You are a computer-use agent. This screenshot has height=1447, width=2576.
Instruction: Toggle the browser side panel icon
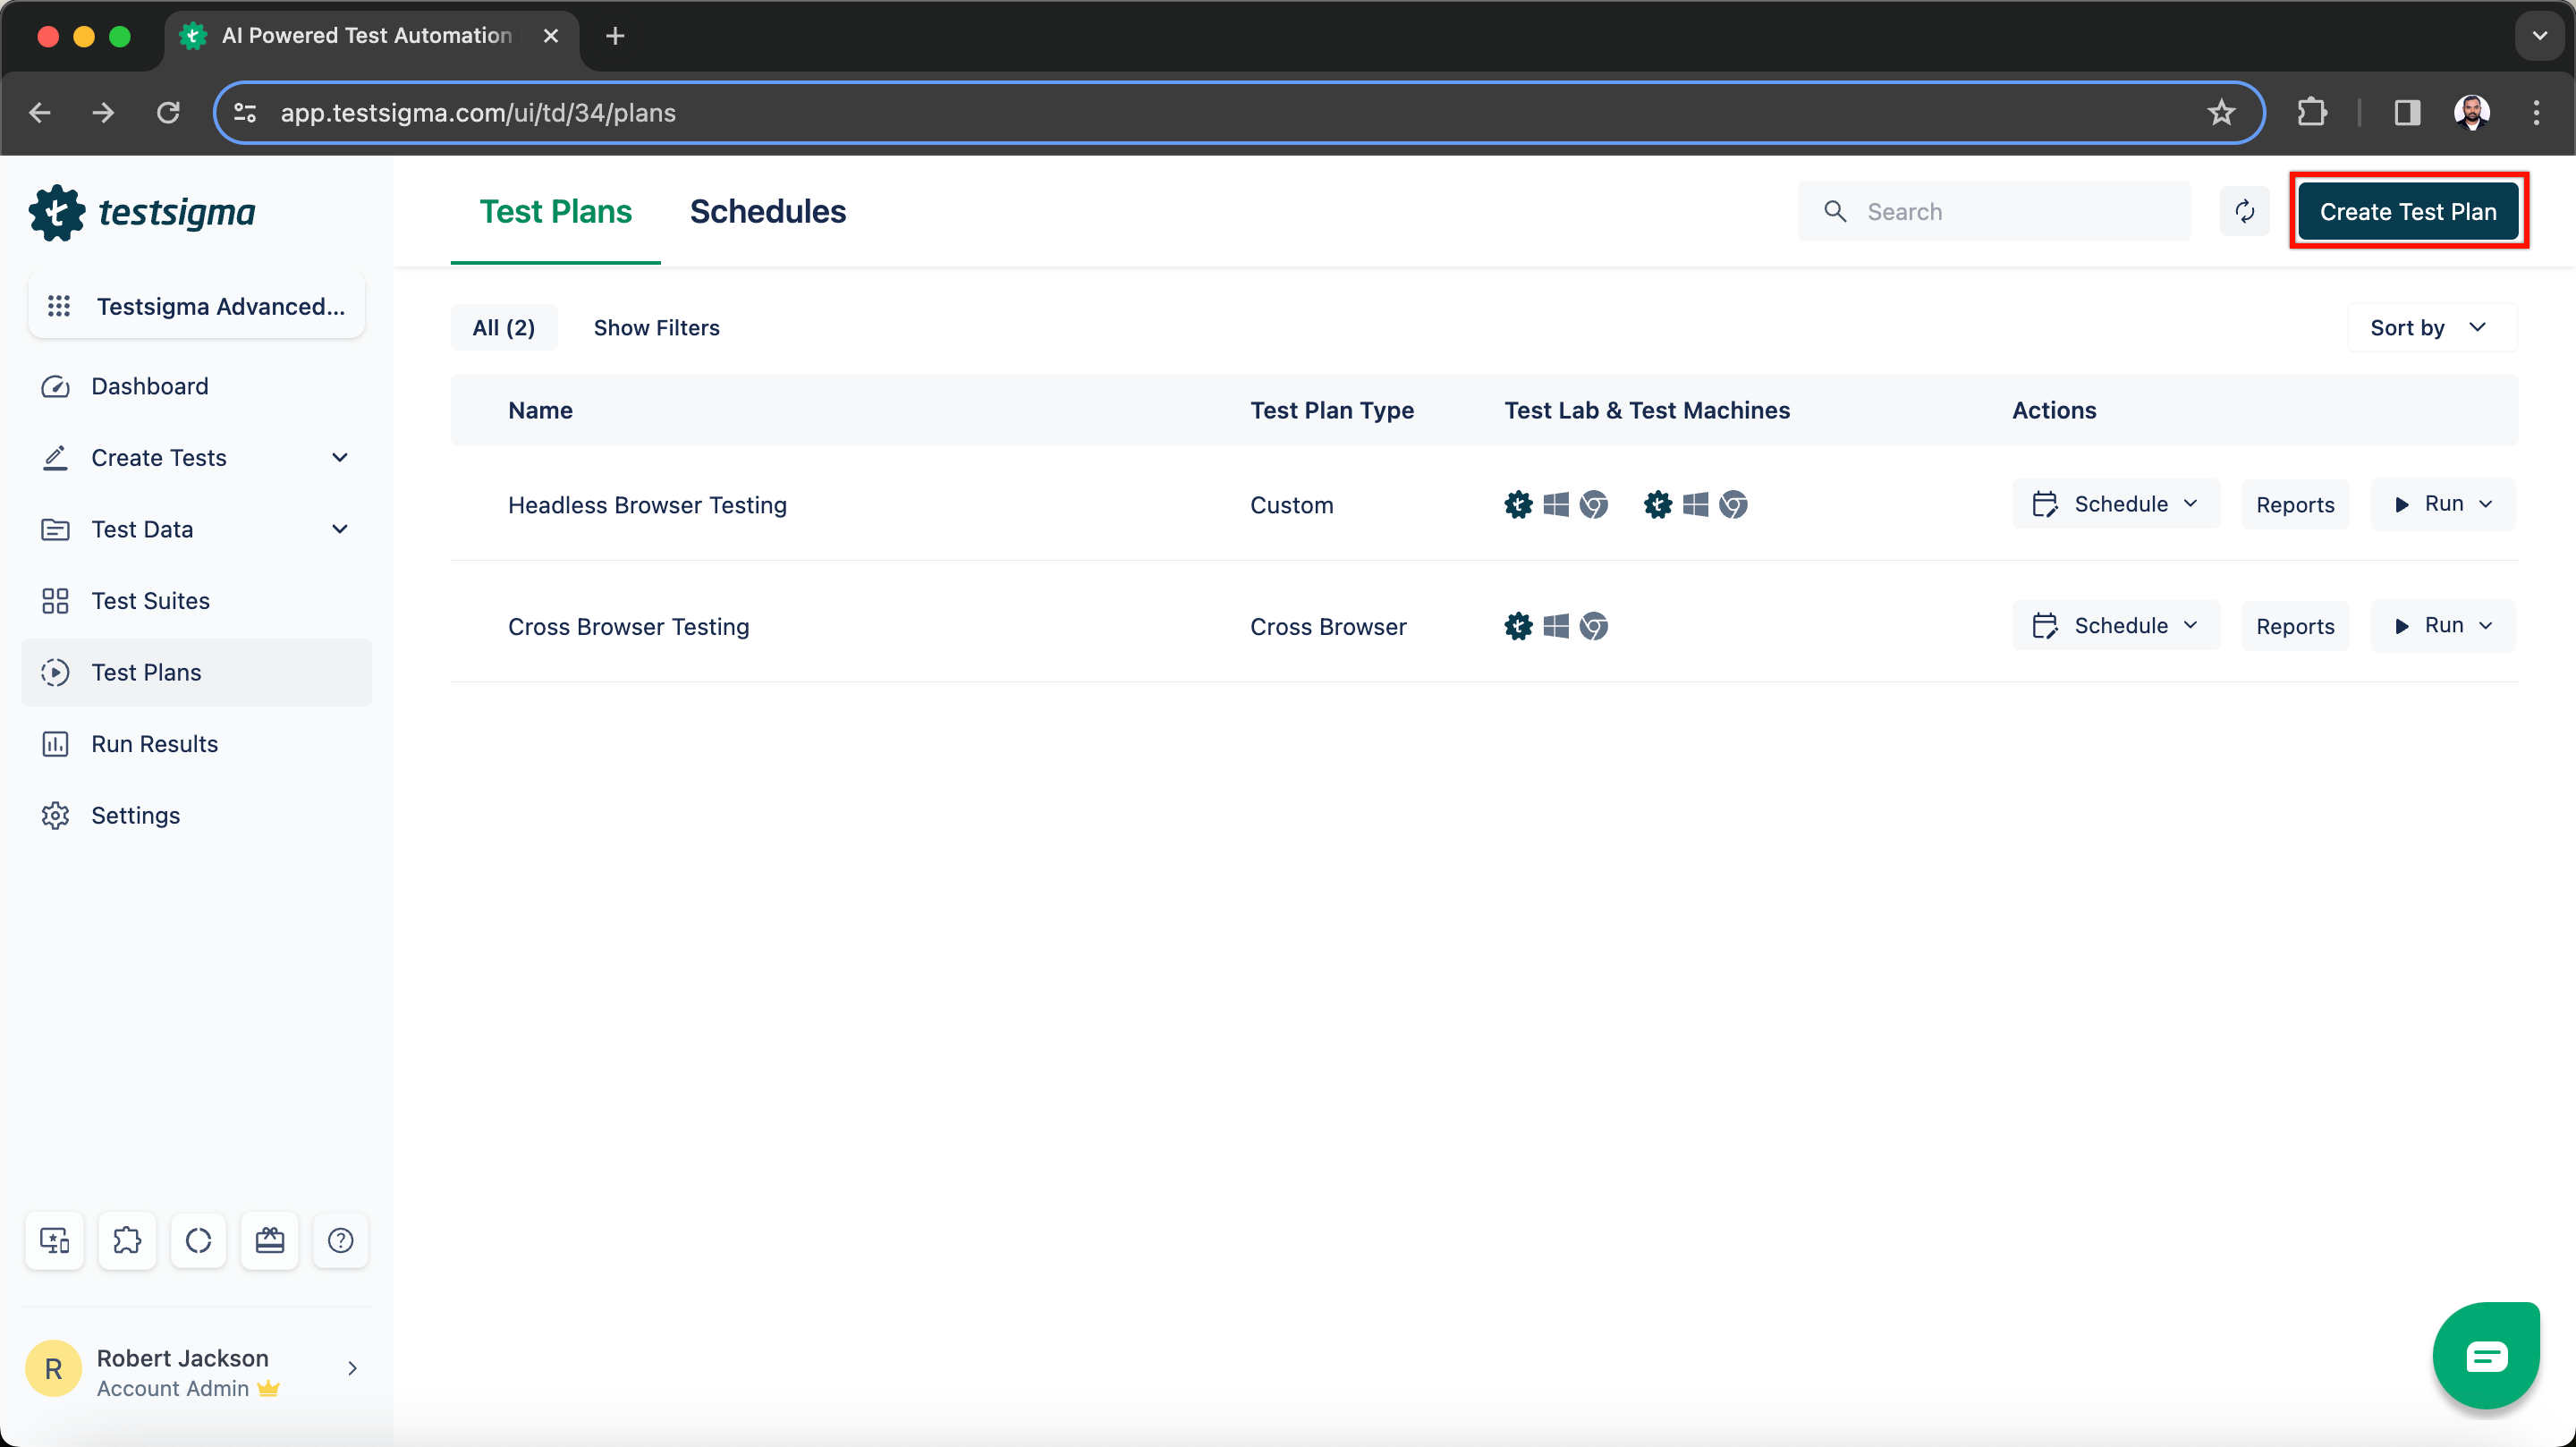pos(2407,112)
